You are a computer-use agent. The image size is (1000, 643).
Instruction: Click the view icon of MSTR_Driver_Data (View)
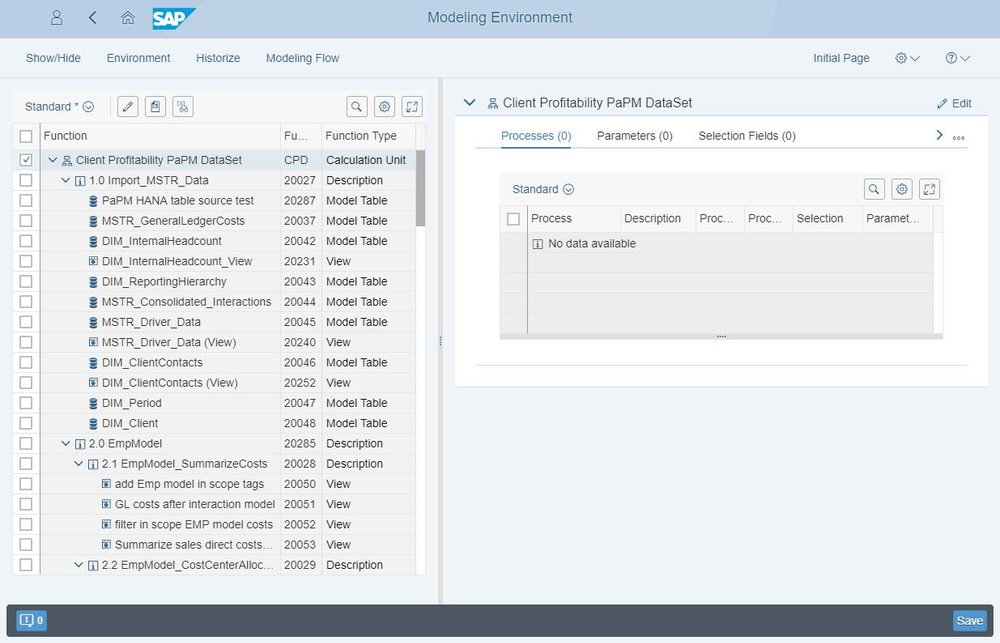point(93,343)
